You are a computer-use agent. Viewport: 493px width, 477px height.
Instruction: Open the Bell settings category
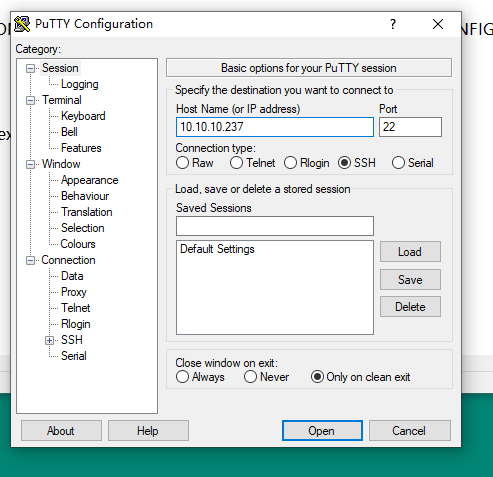tap(69, 132)
